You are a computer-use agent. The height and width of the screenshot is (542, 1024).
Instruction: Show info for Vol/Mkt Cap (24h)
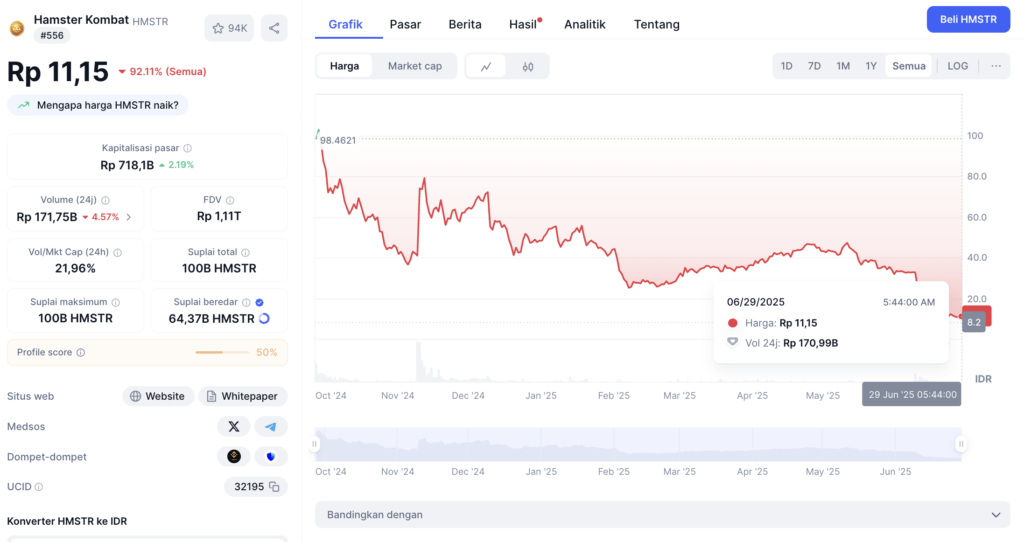click(118, 252)
